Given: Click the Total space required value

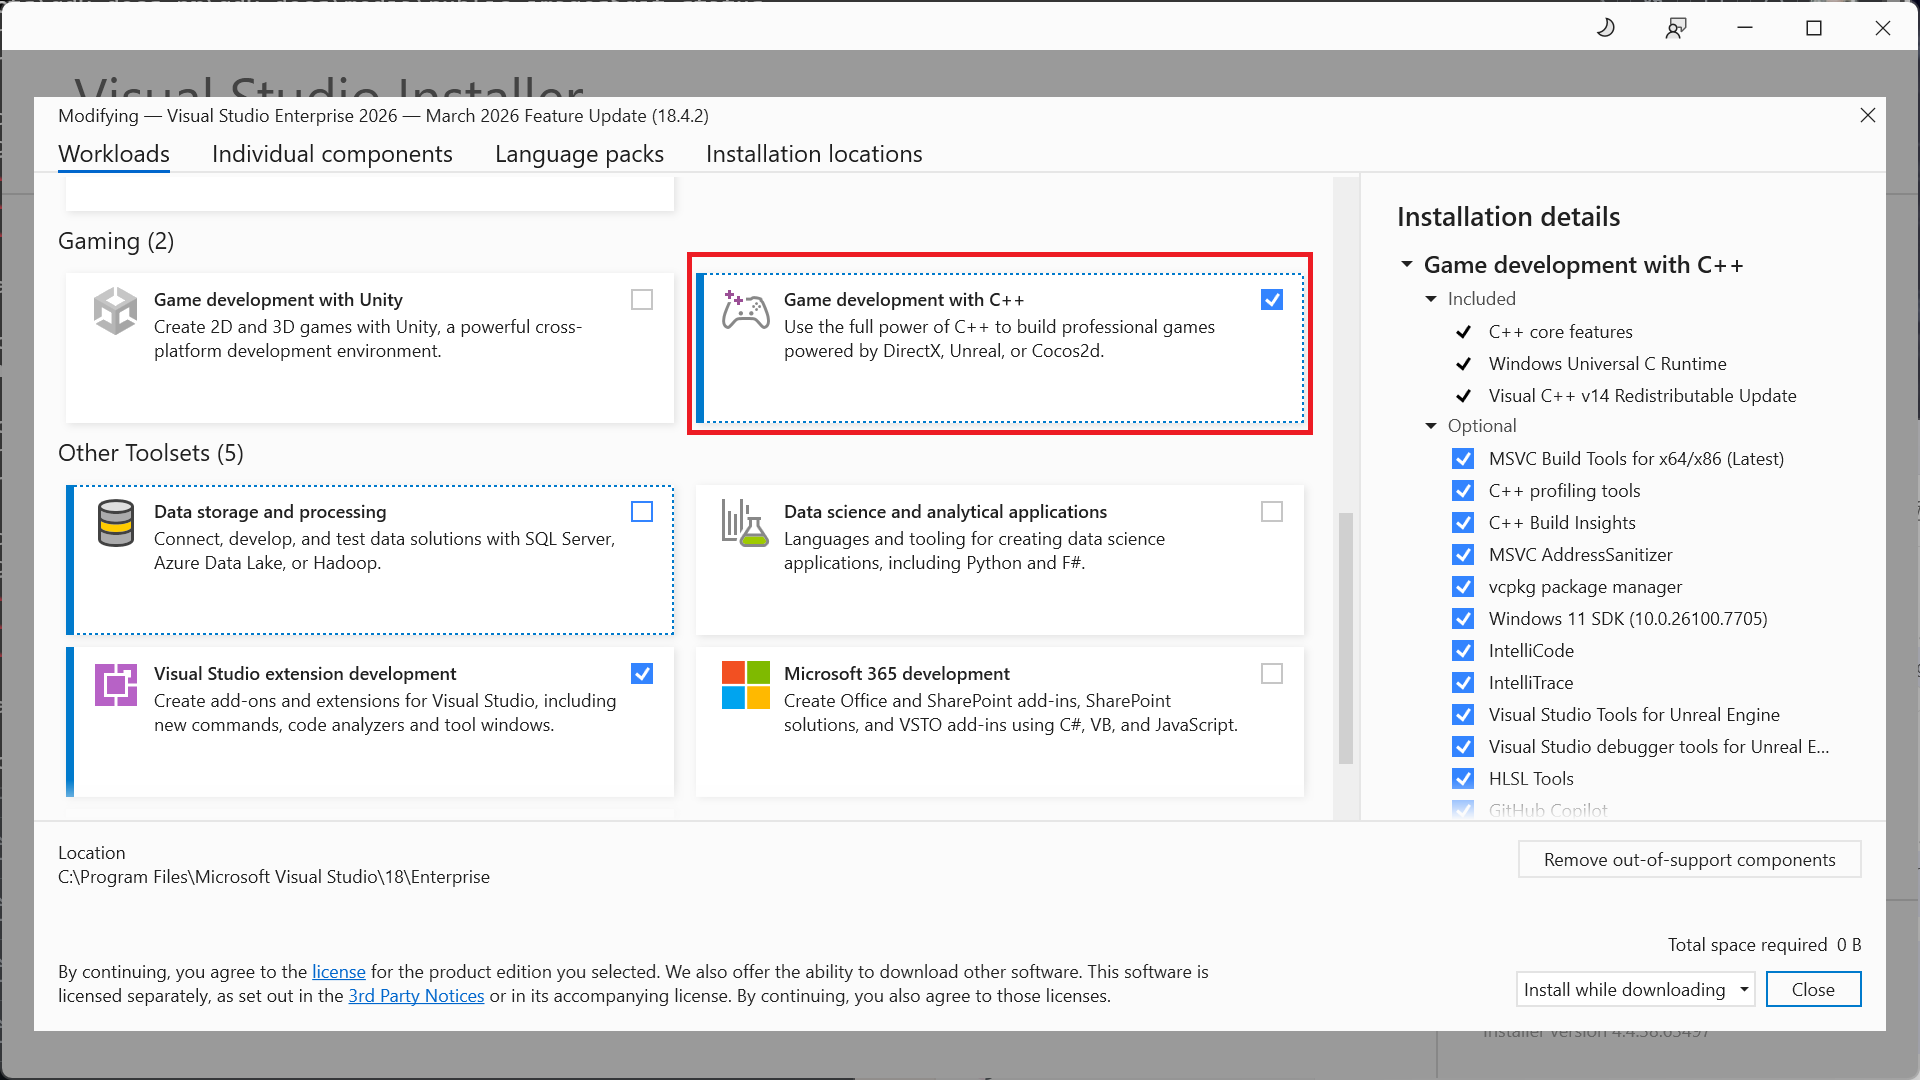Looking at the screenshot, I should click(x=1849, y=945).
